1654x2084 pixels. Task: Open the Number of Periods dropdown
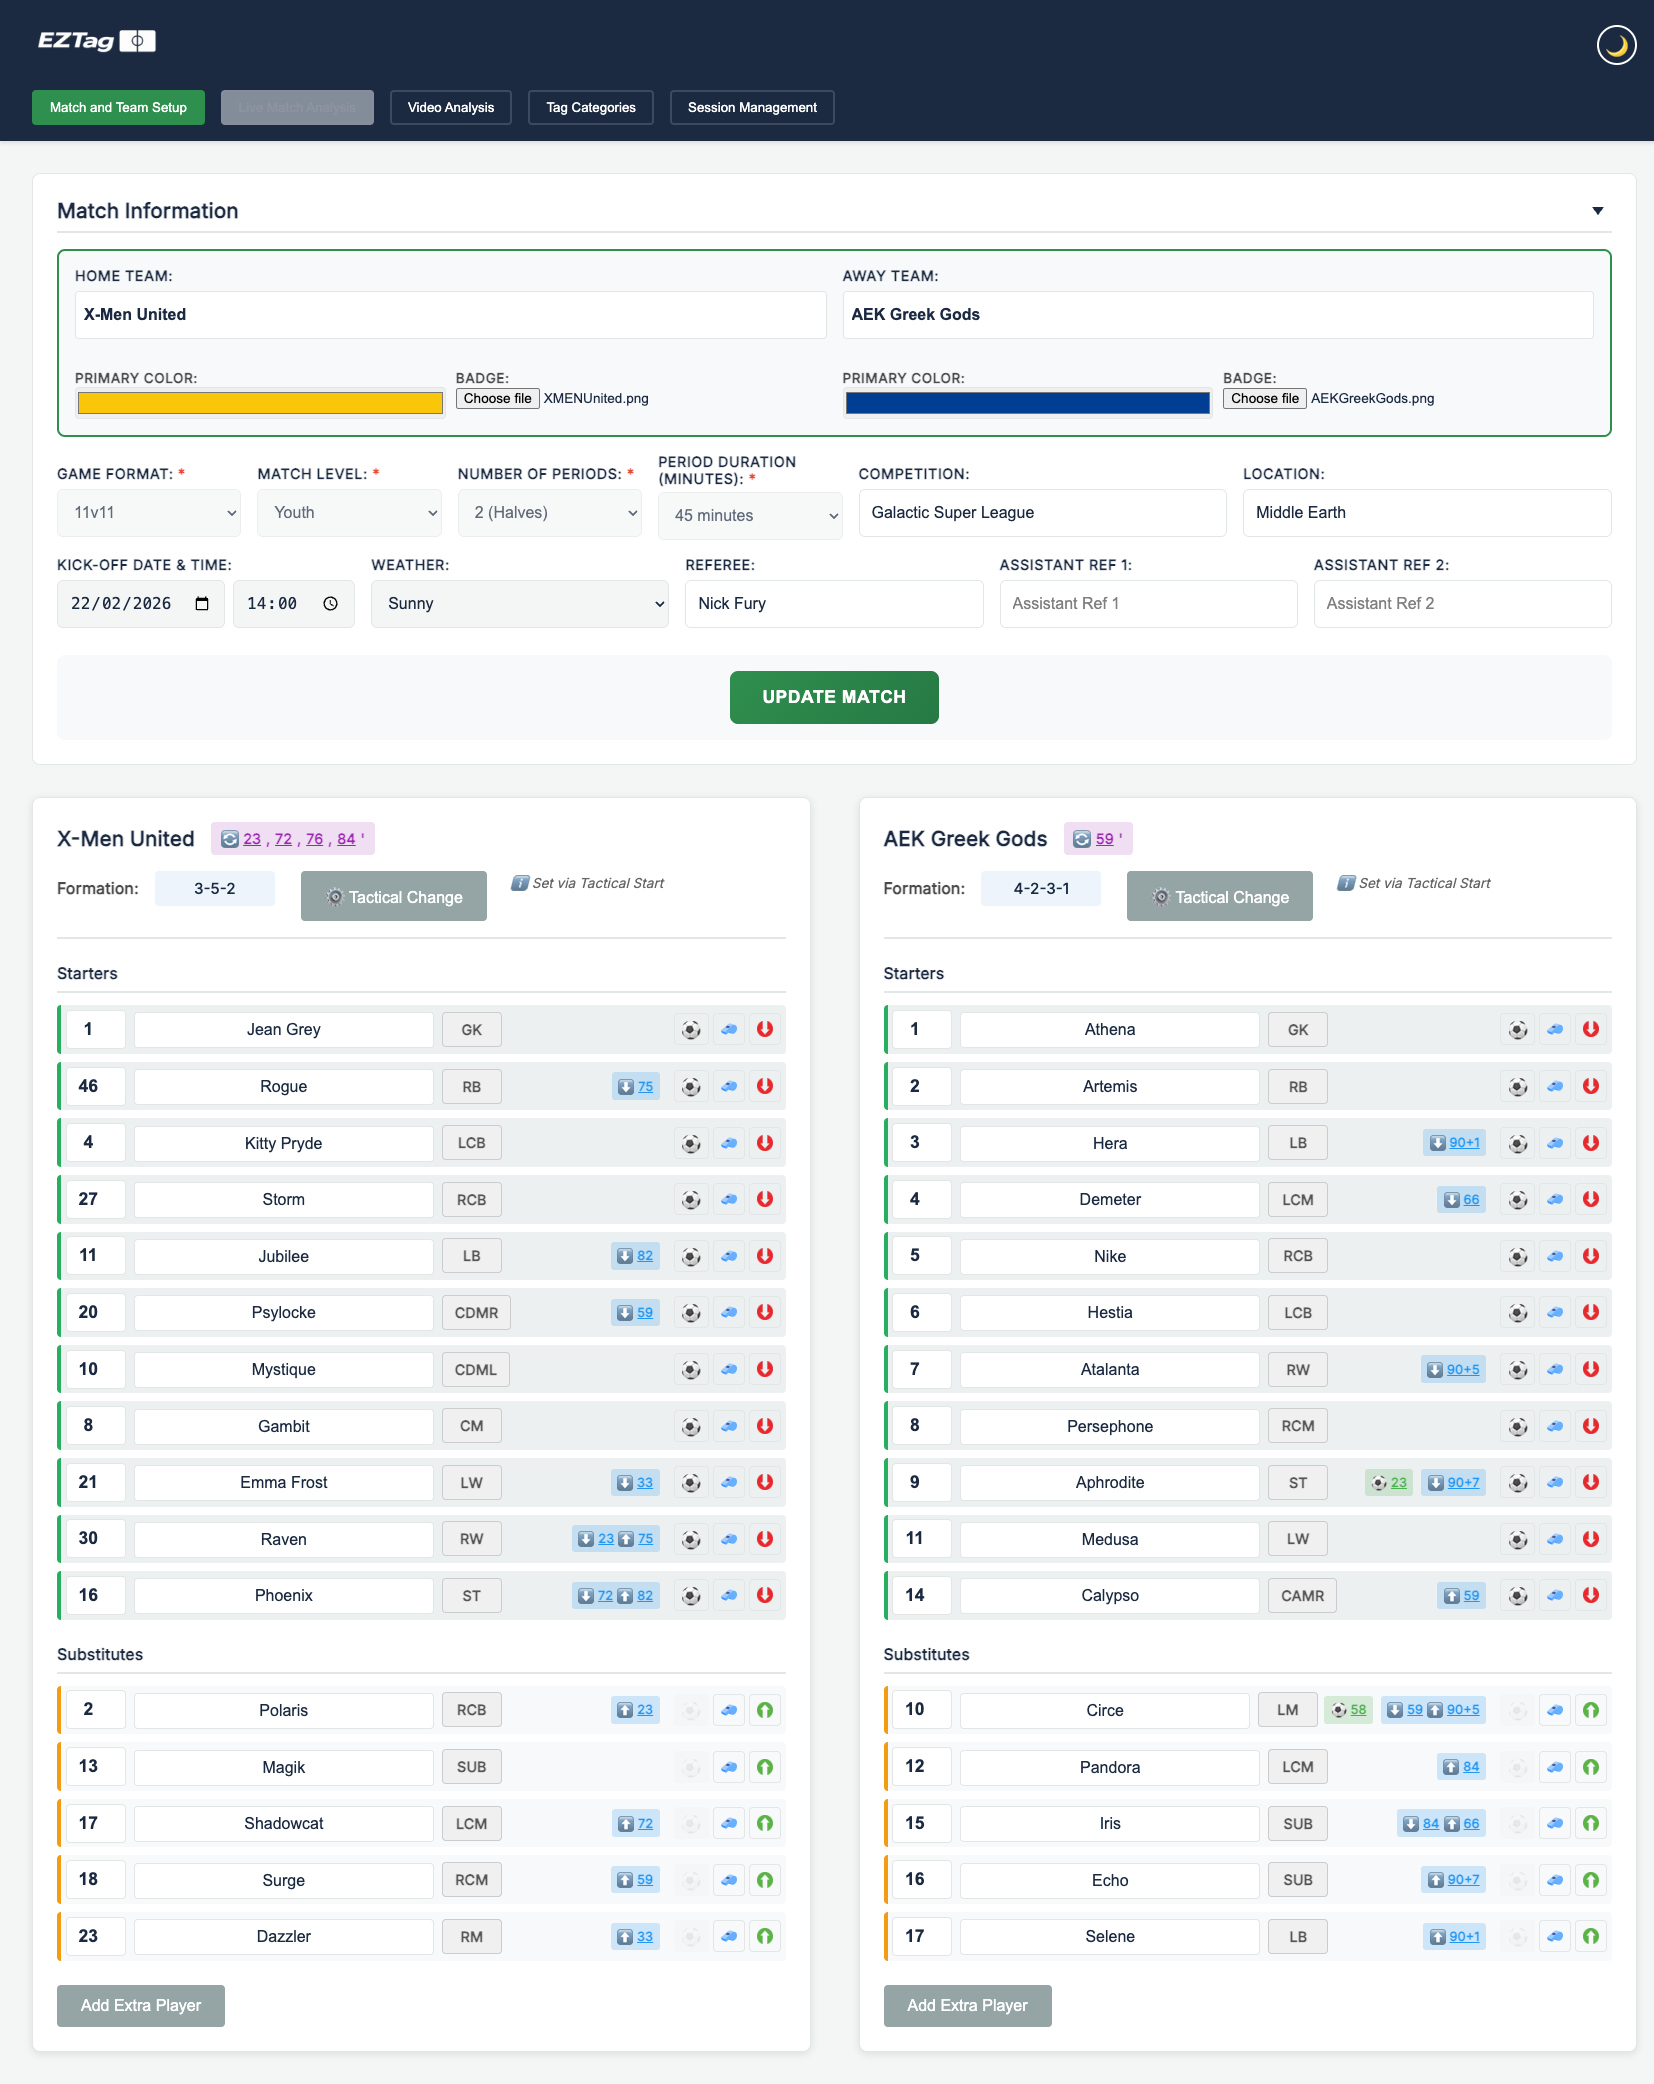coord(549,512)
